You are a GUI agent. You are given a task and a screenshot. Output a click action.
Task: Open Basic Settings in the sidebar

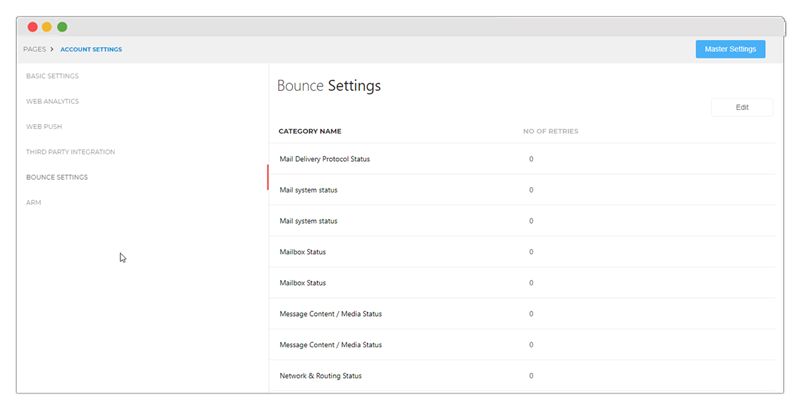(52, 76)
